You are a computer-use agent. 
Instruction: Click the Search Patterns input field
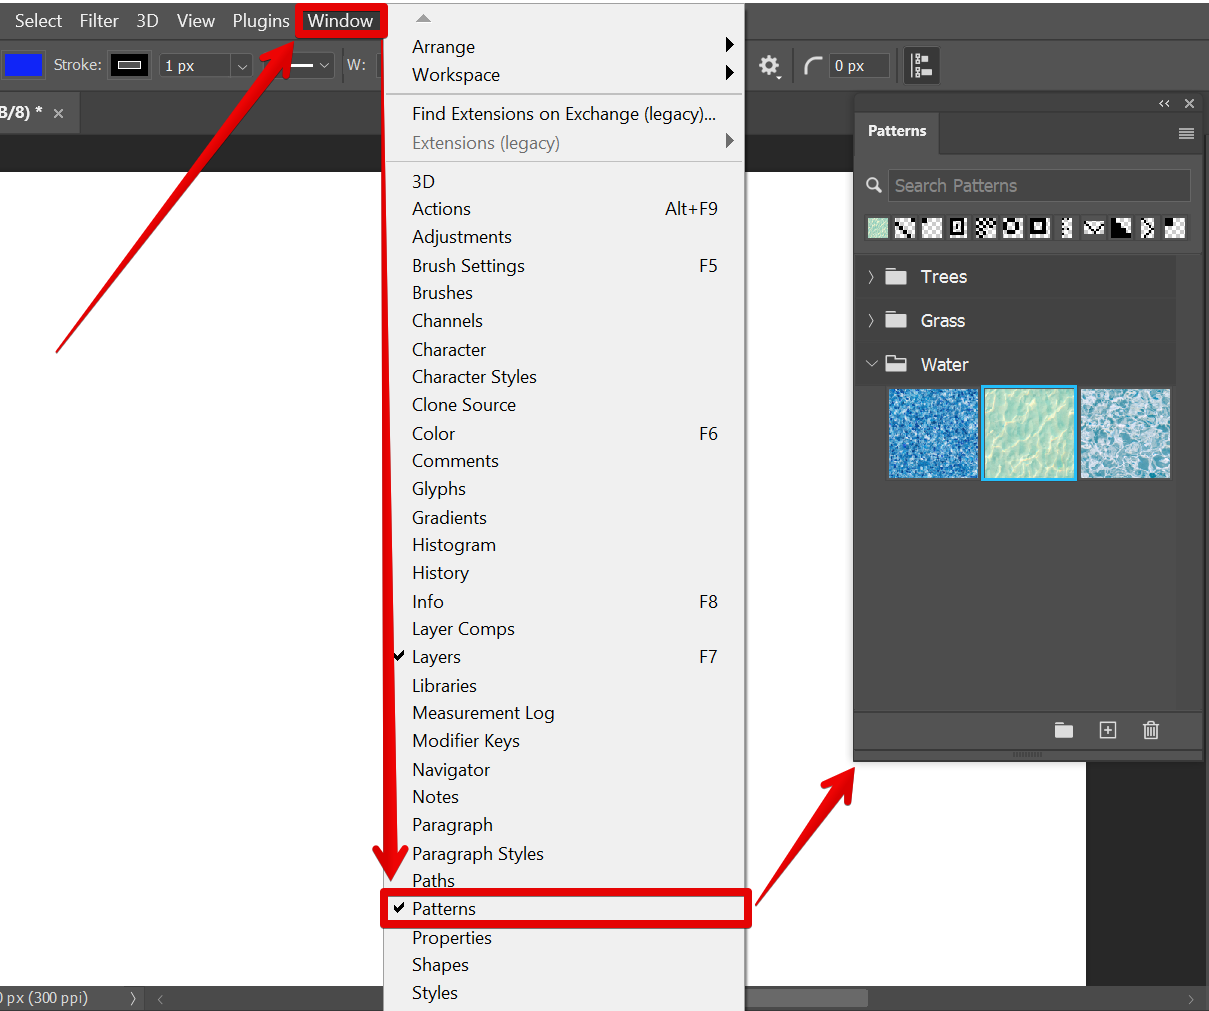pyautogui.click(x=1038, y=186)
